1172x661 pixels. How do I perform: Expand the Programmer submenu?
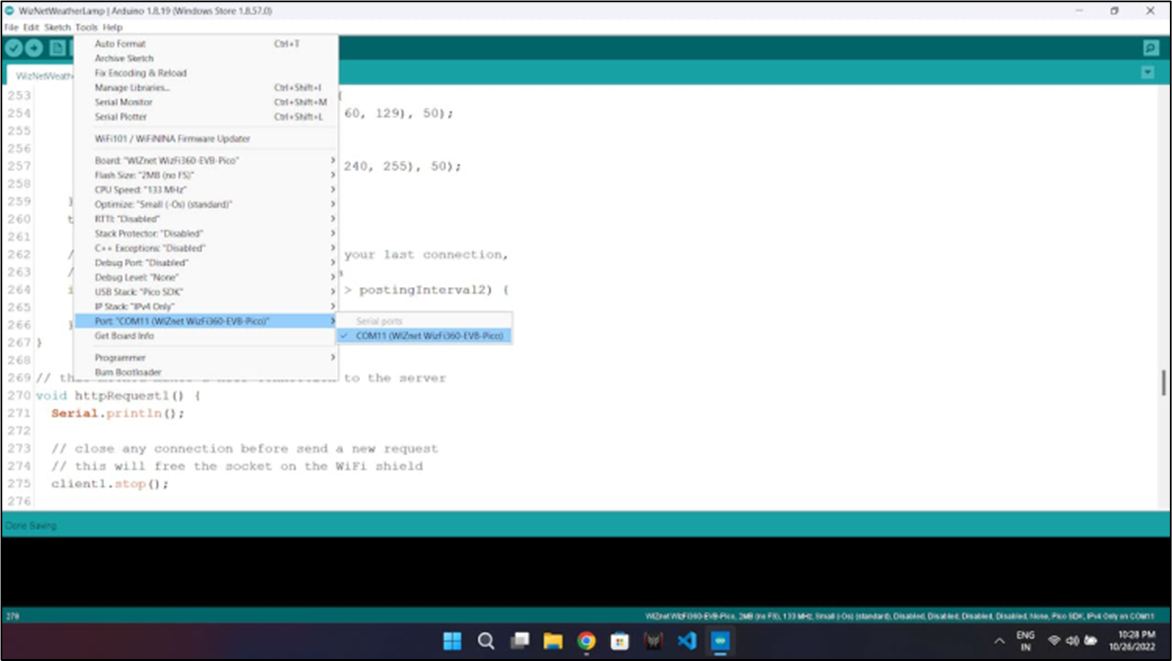206,357
